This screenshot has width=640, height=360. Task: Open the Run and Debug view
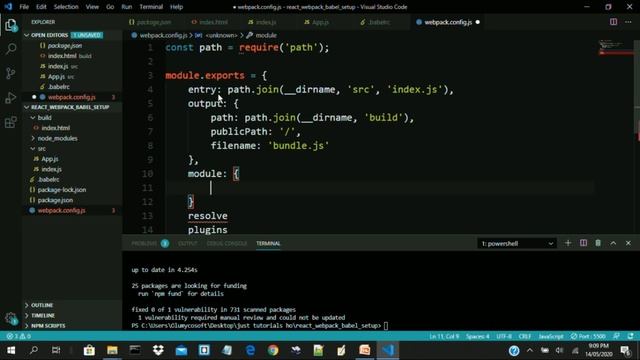tap(11, 98)
